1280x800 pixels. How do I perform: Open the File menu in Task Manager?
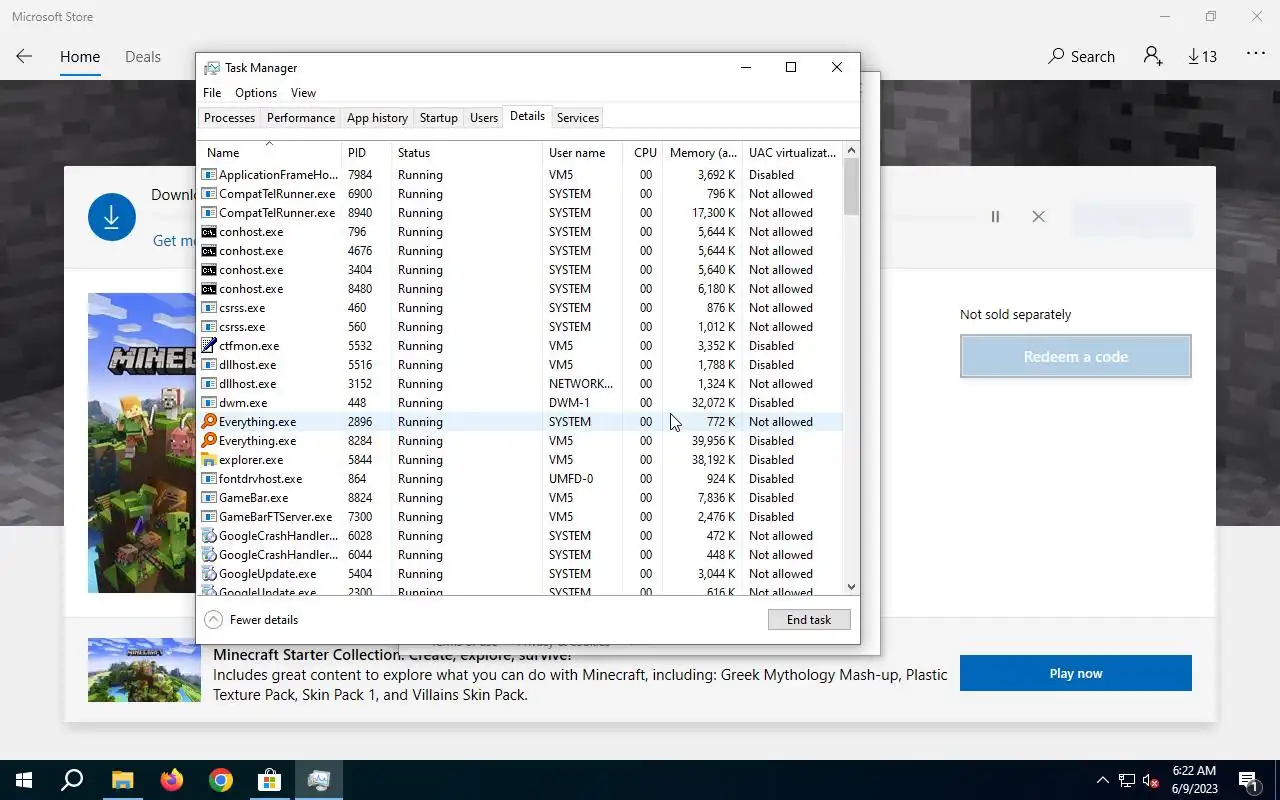coord(212,93)
